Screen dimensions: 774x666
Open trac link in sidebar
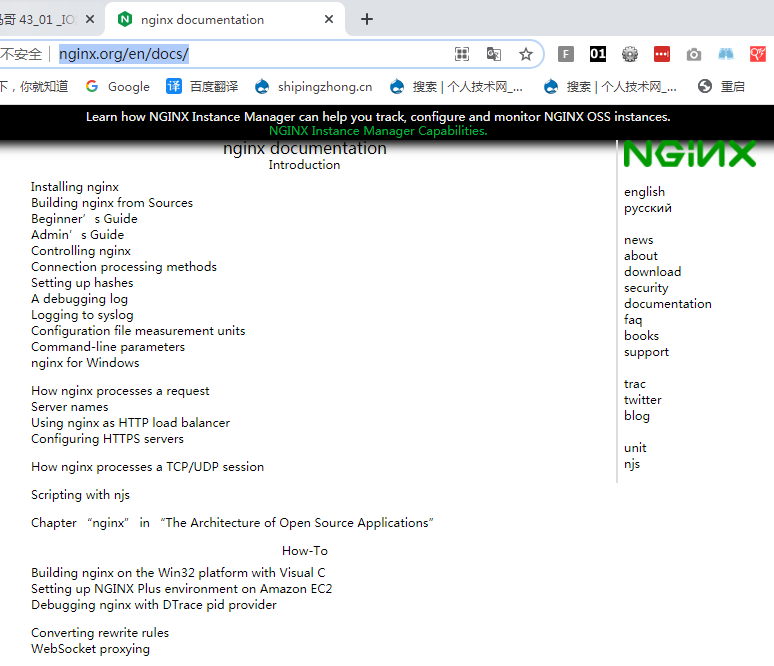(x=635, y=384)
